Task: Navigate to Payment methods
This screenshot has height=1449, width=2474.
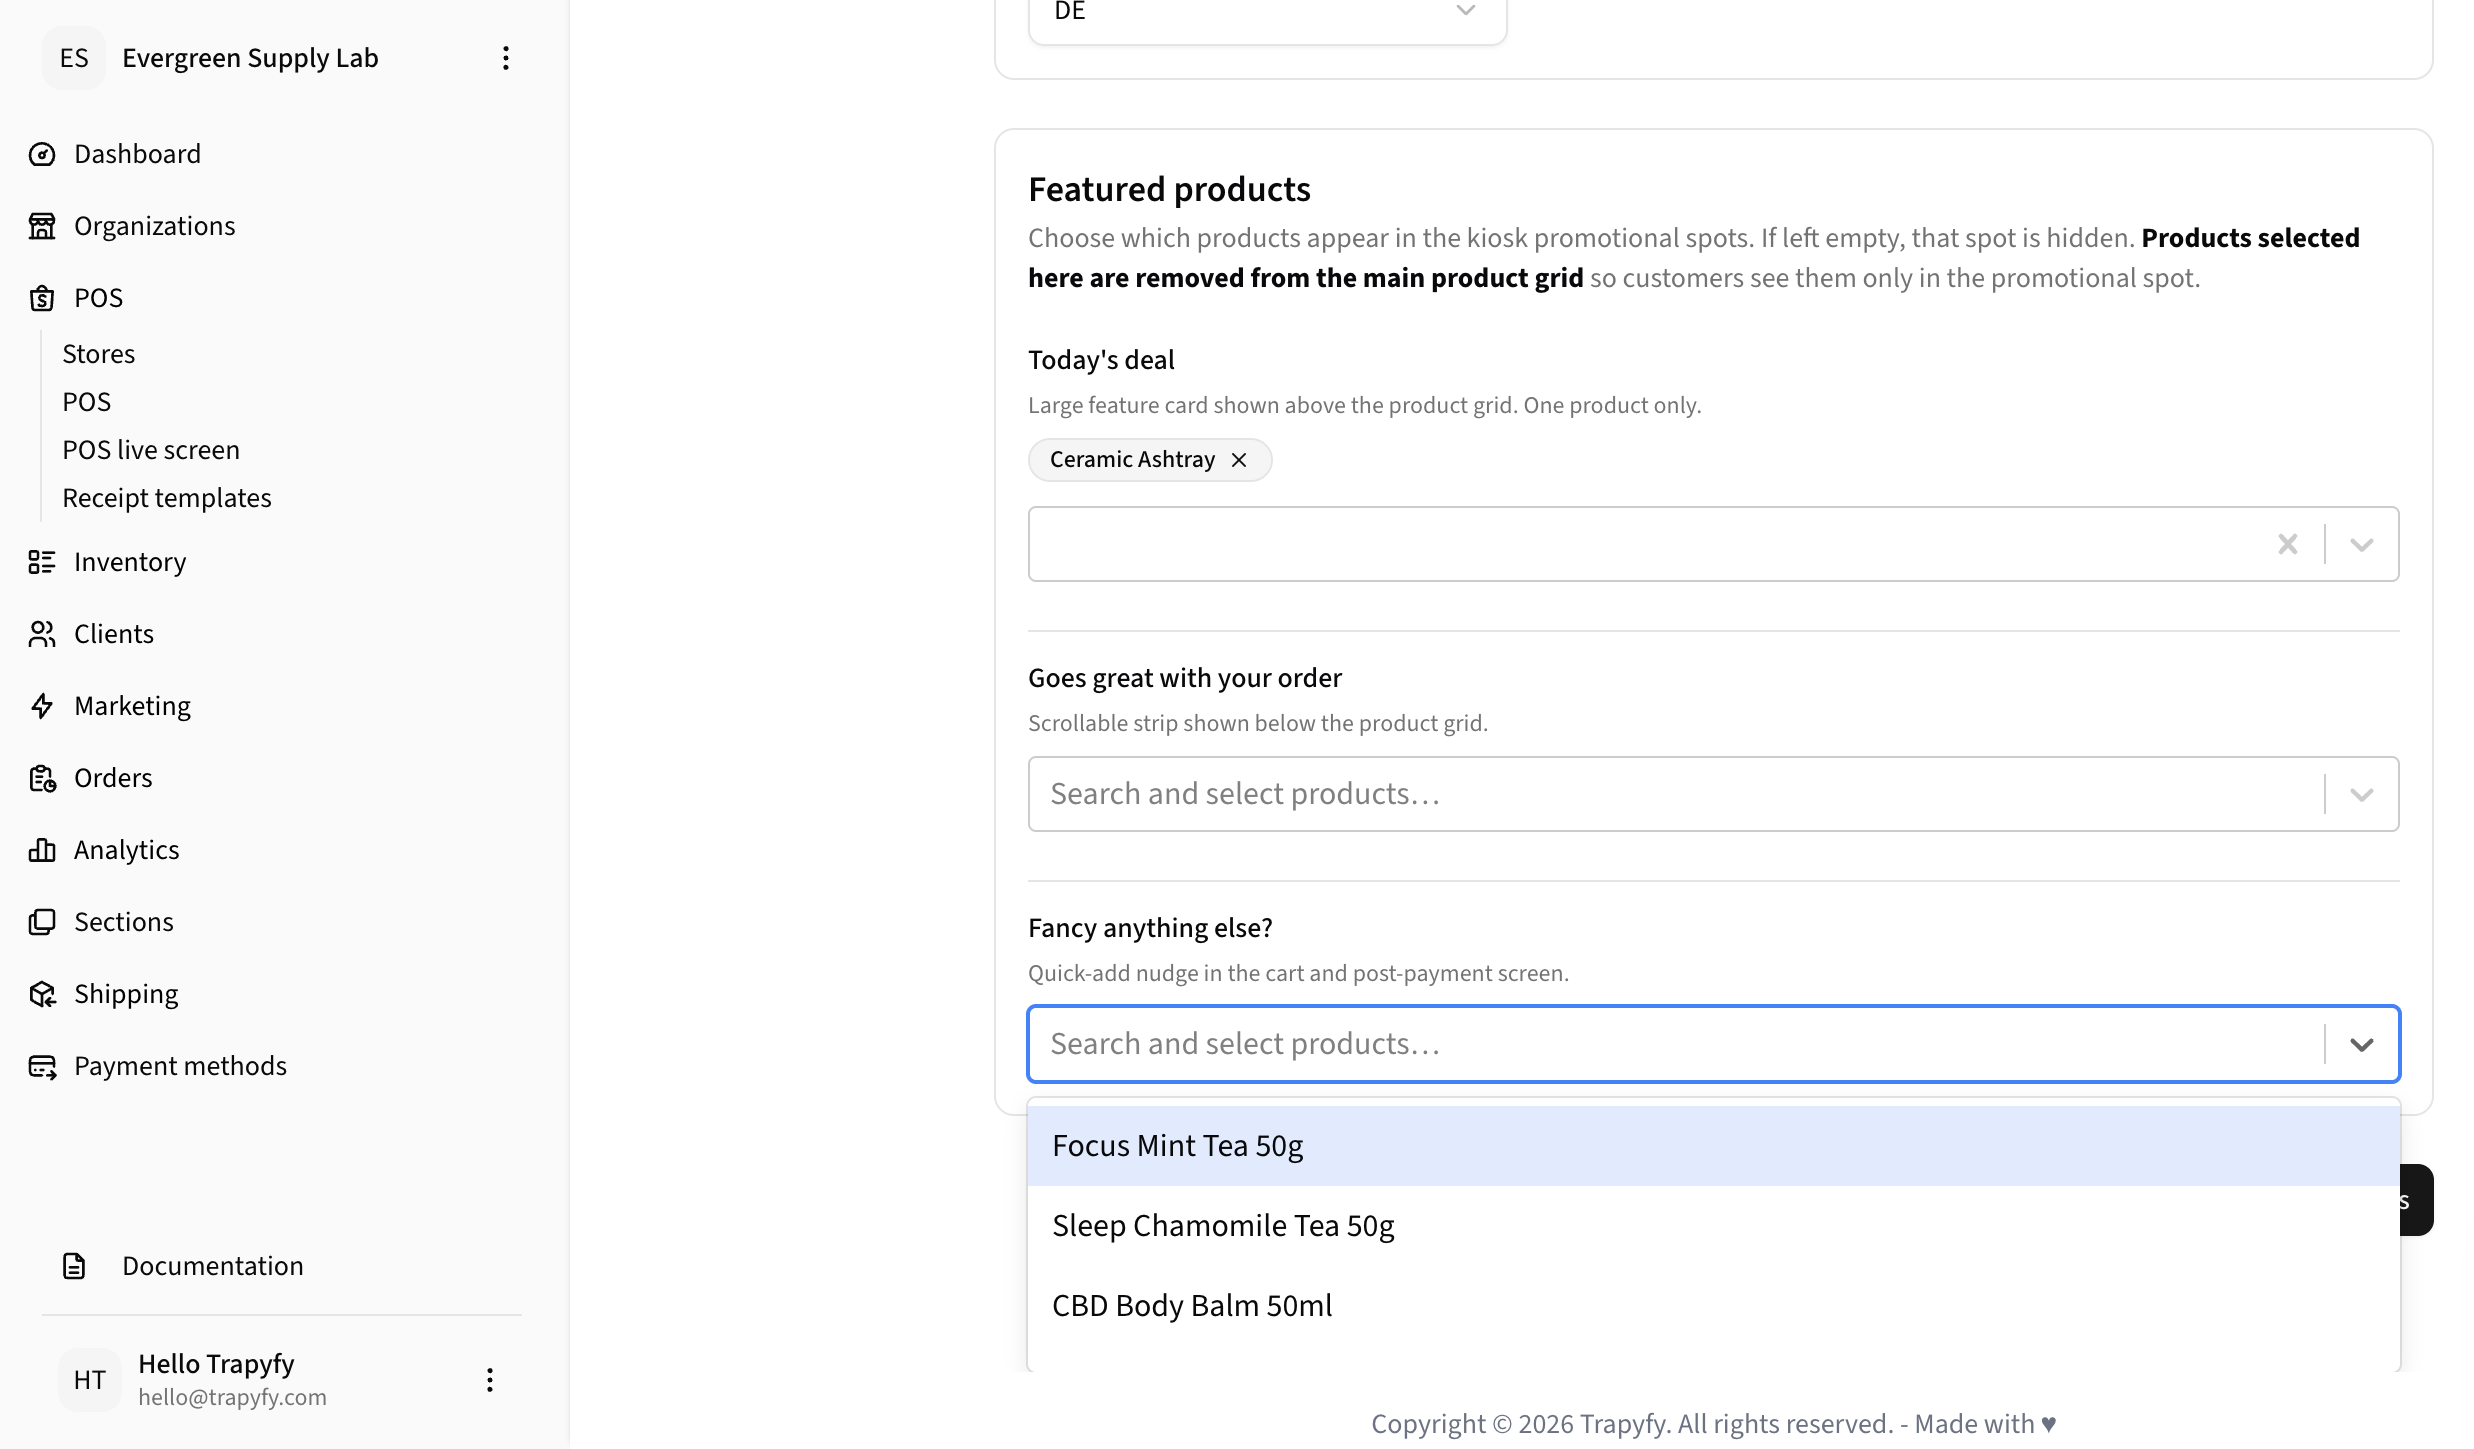Action: 181,1066
